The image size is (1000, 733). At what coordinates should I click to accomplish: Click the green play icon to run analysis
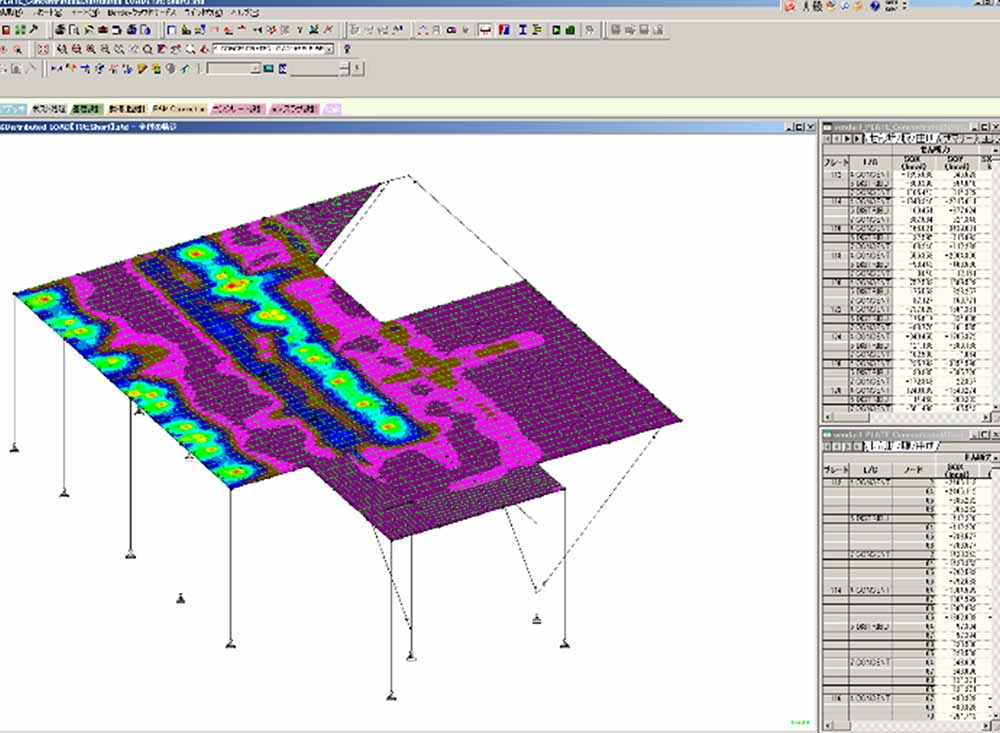556,30
